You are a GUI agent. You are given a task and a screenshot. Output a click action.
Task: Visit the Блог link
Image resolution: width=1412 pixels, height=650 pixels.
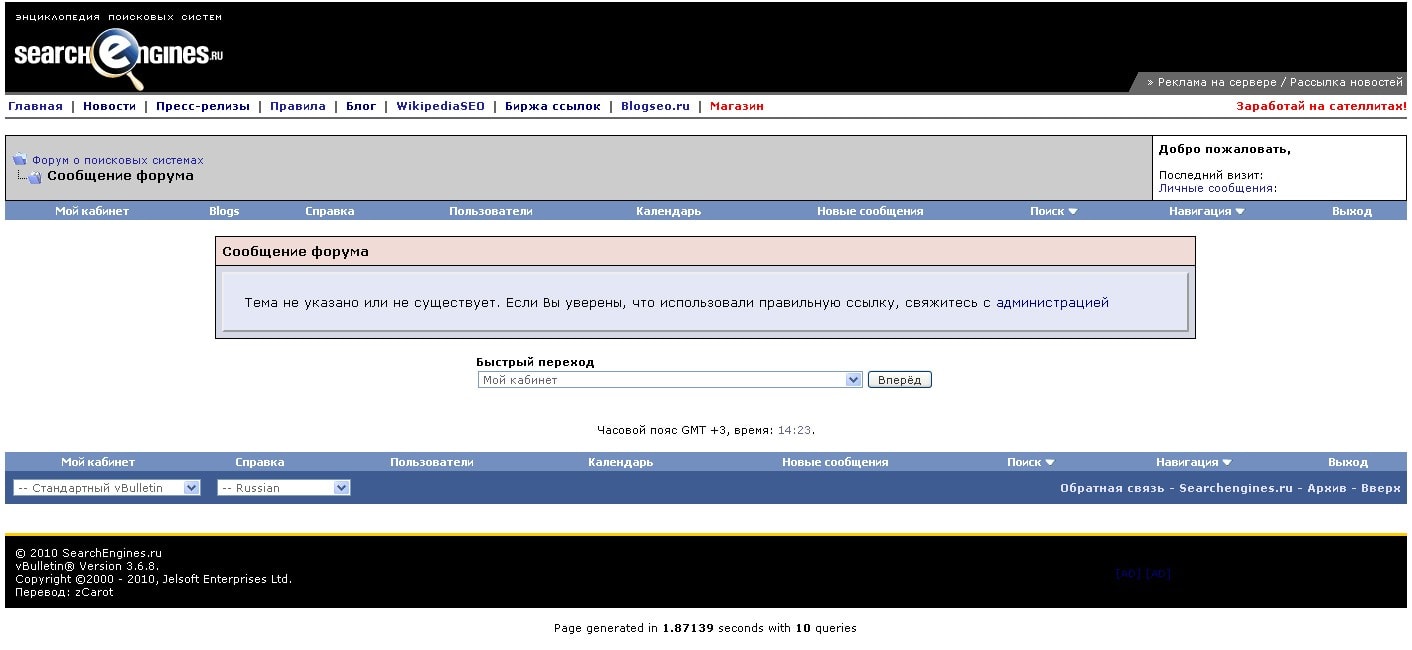pos(361,106)
